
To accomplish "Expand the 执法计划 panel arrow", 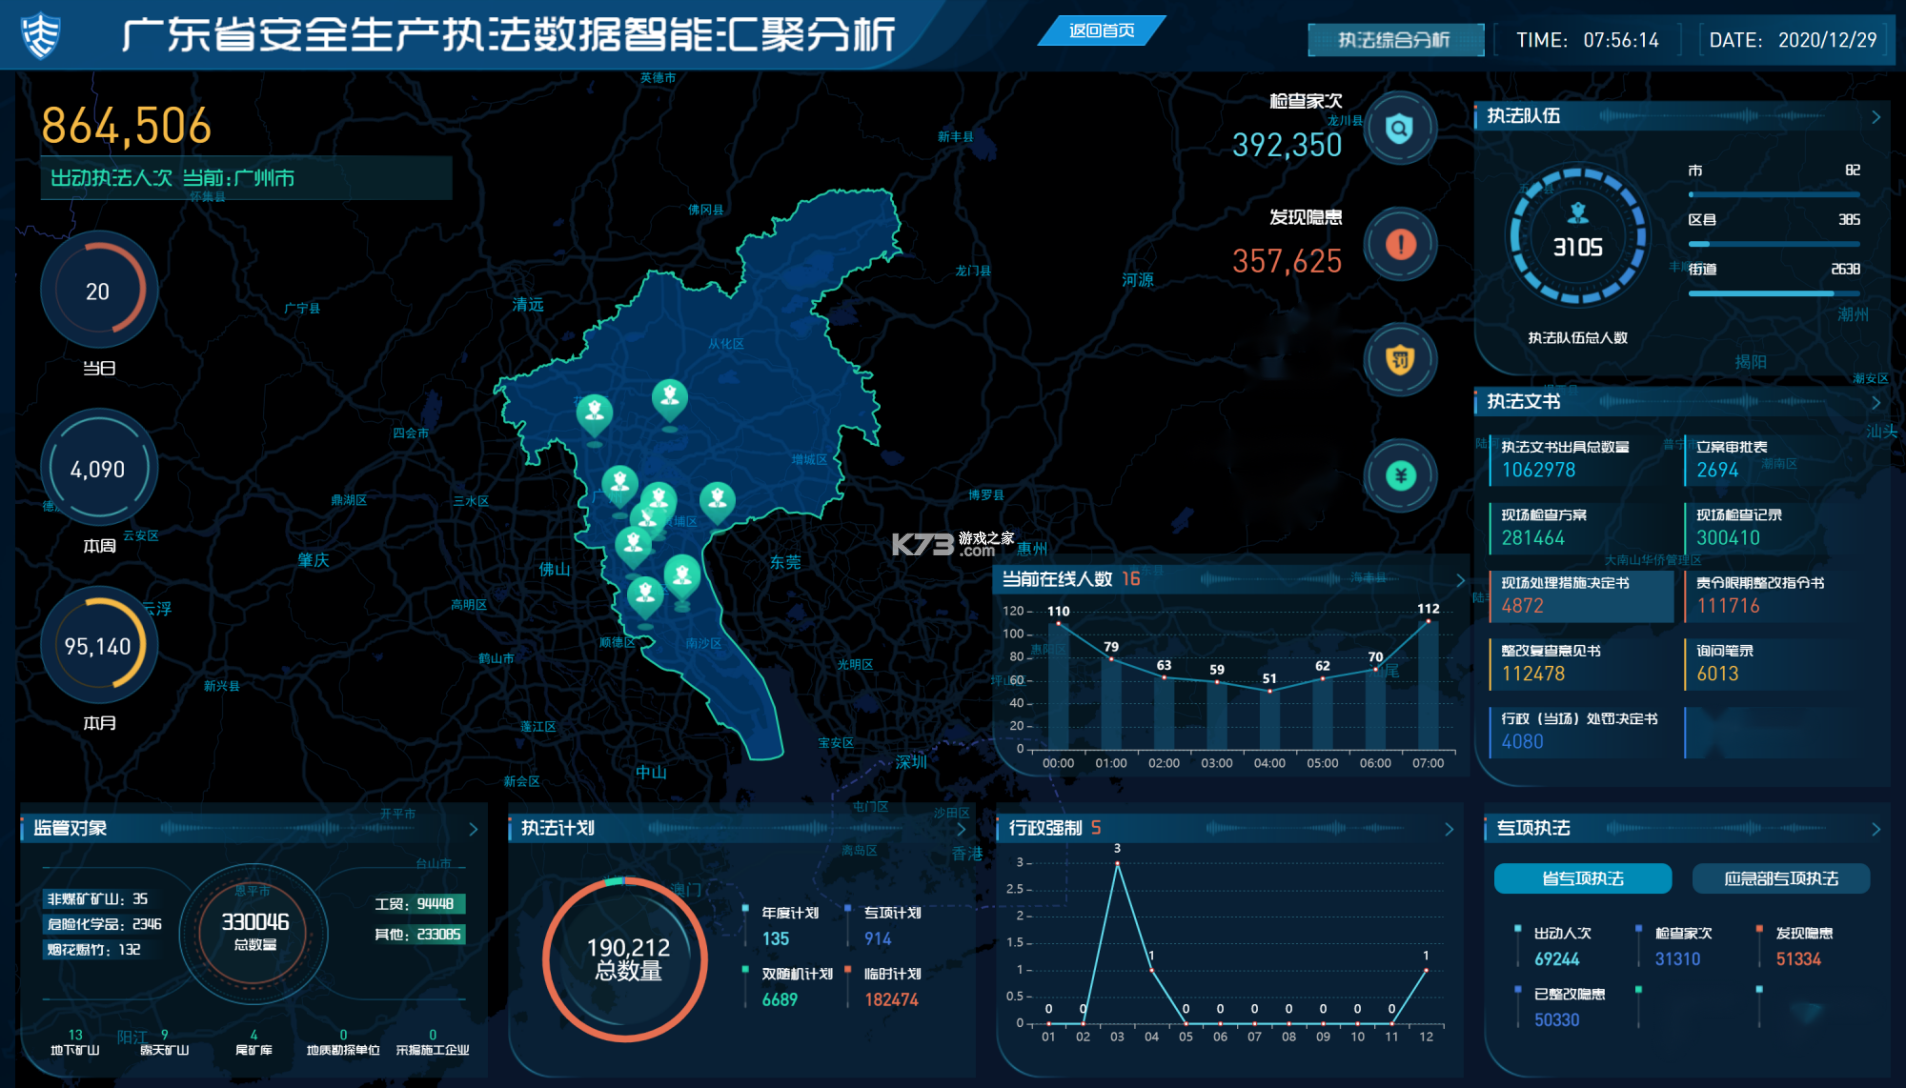I will (x=961, y=829).
